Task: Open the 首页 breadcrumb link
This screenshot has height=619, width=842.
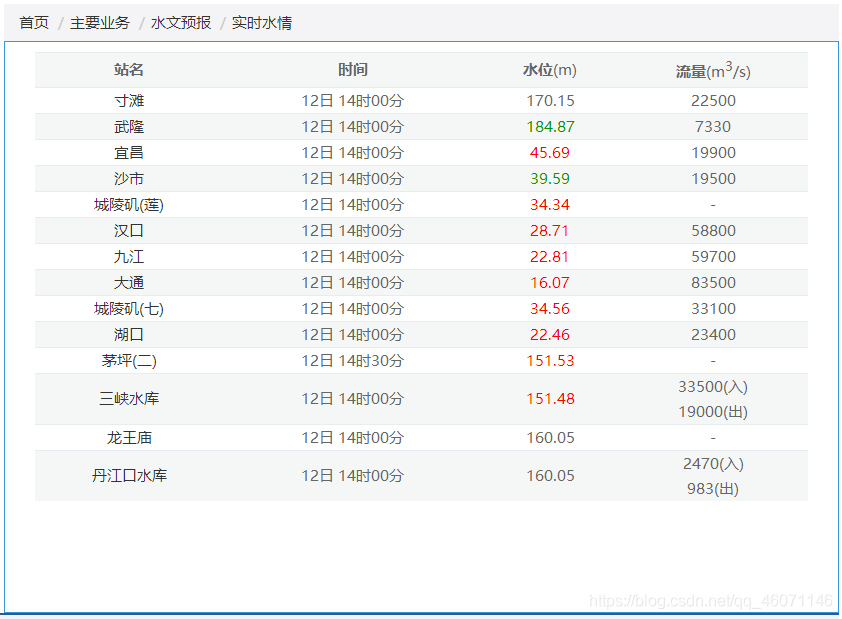Action: pos(34,23)
